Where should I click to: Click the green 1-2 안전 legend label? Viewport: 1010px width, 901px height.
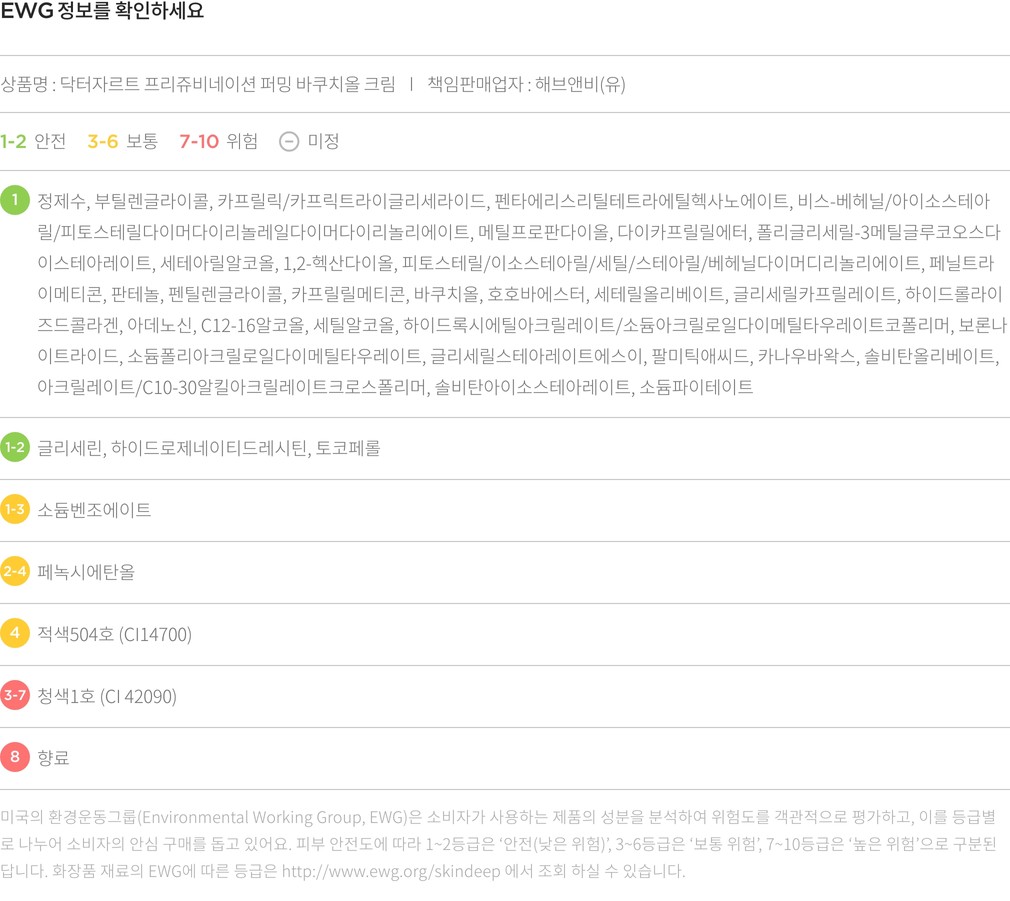tap(33, 141)
